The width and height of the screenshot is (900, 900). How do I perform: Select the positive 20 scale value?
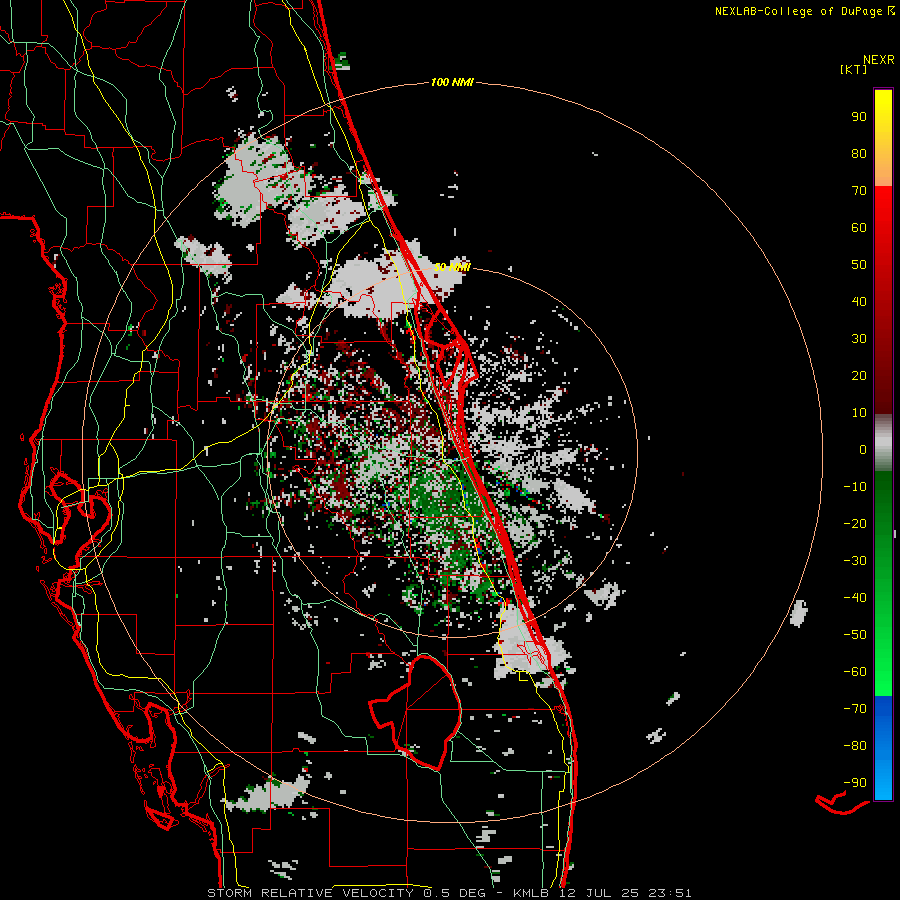click(x=859, y=375)
